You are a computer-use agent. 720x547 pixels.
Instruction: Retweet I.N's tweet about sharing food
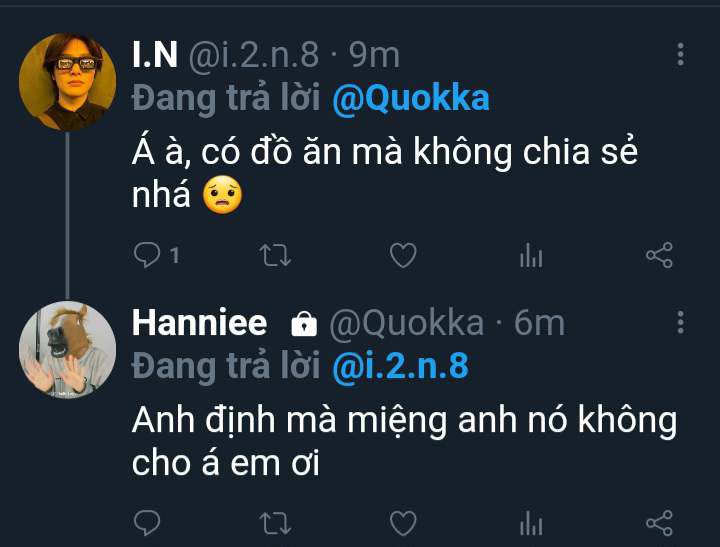275,257
